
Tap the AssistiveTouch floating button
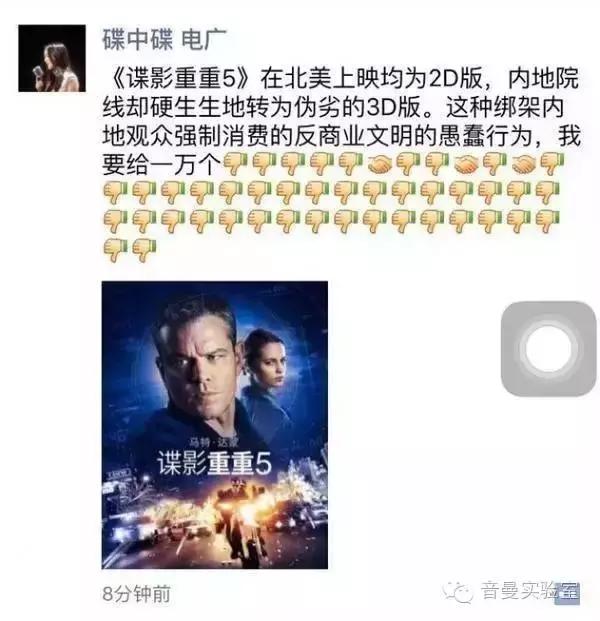tap(549, 349)
